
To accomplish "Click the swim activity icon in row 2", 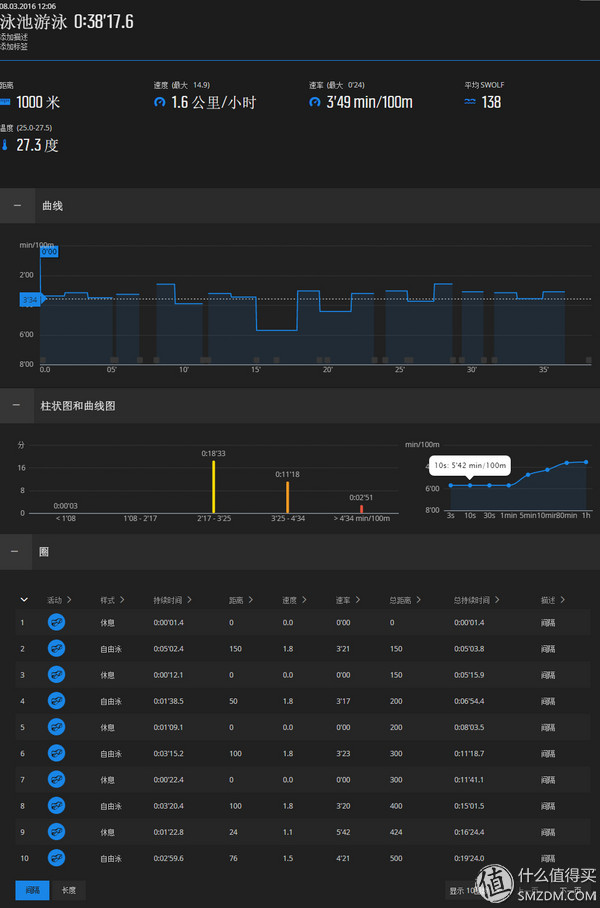I will 57,648.
